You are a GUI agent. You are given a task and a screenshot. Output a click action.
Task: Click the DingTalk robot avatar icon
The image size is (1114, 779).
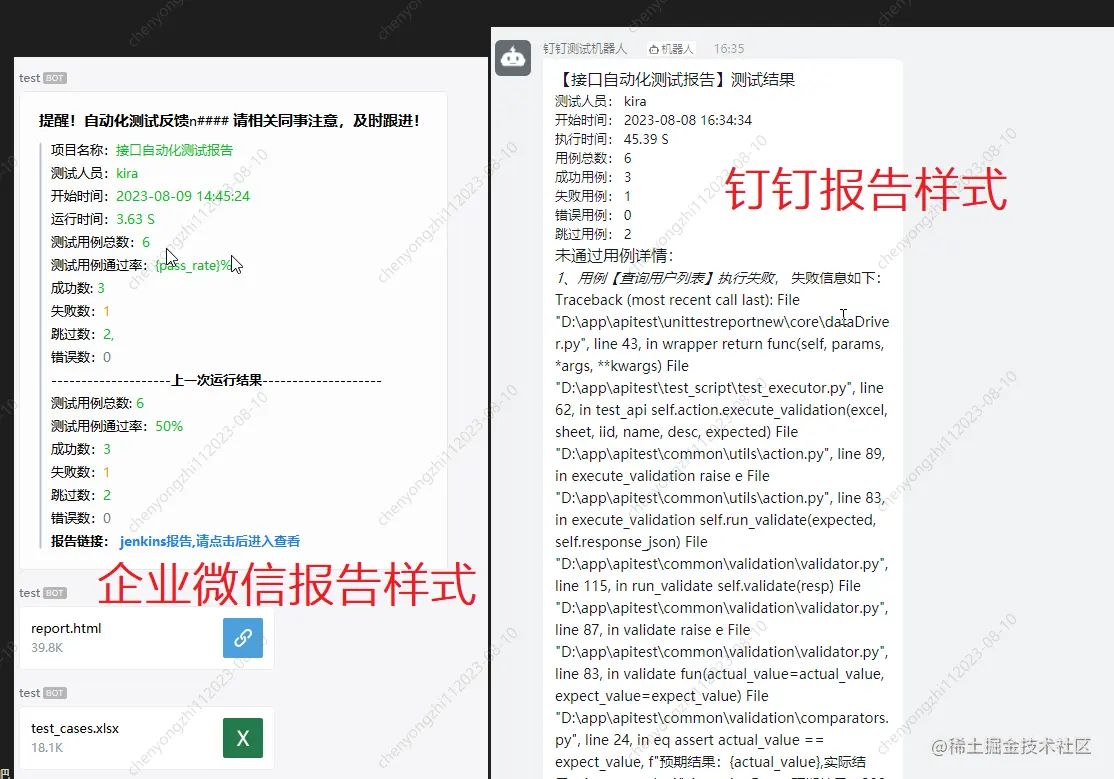513,58
